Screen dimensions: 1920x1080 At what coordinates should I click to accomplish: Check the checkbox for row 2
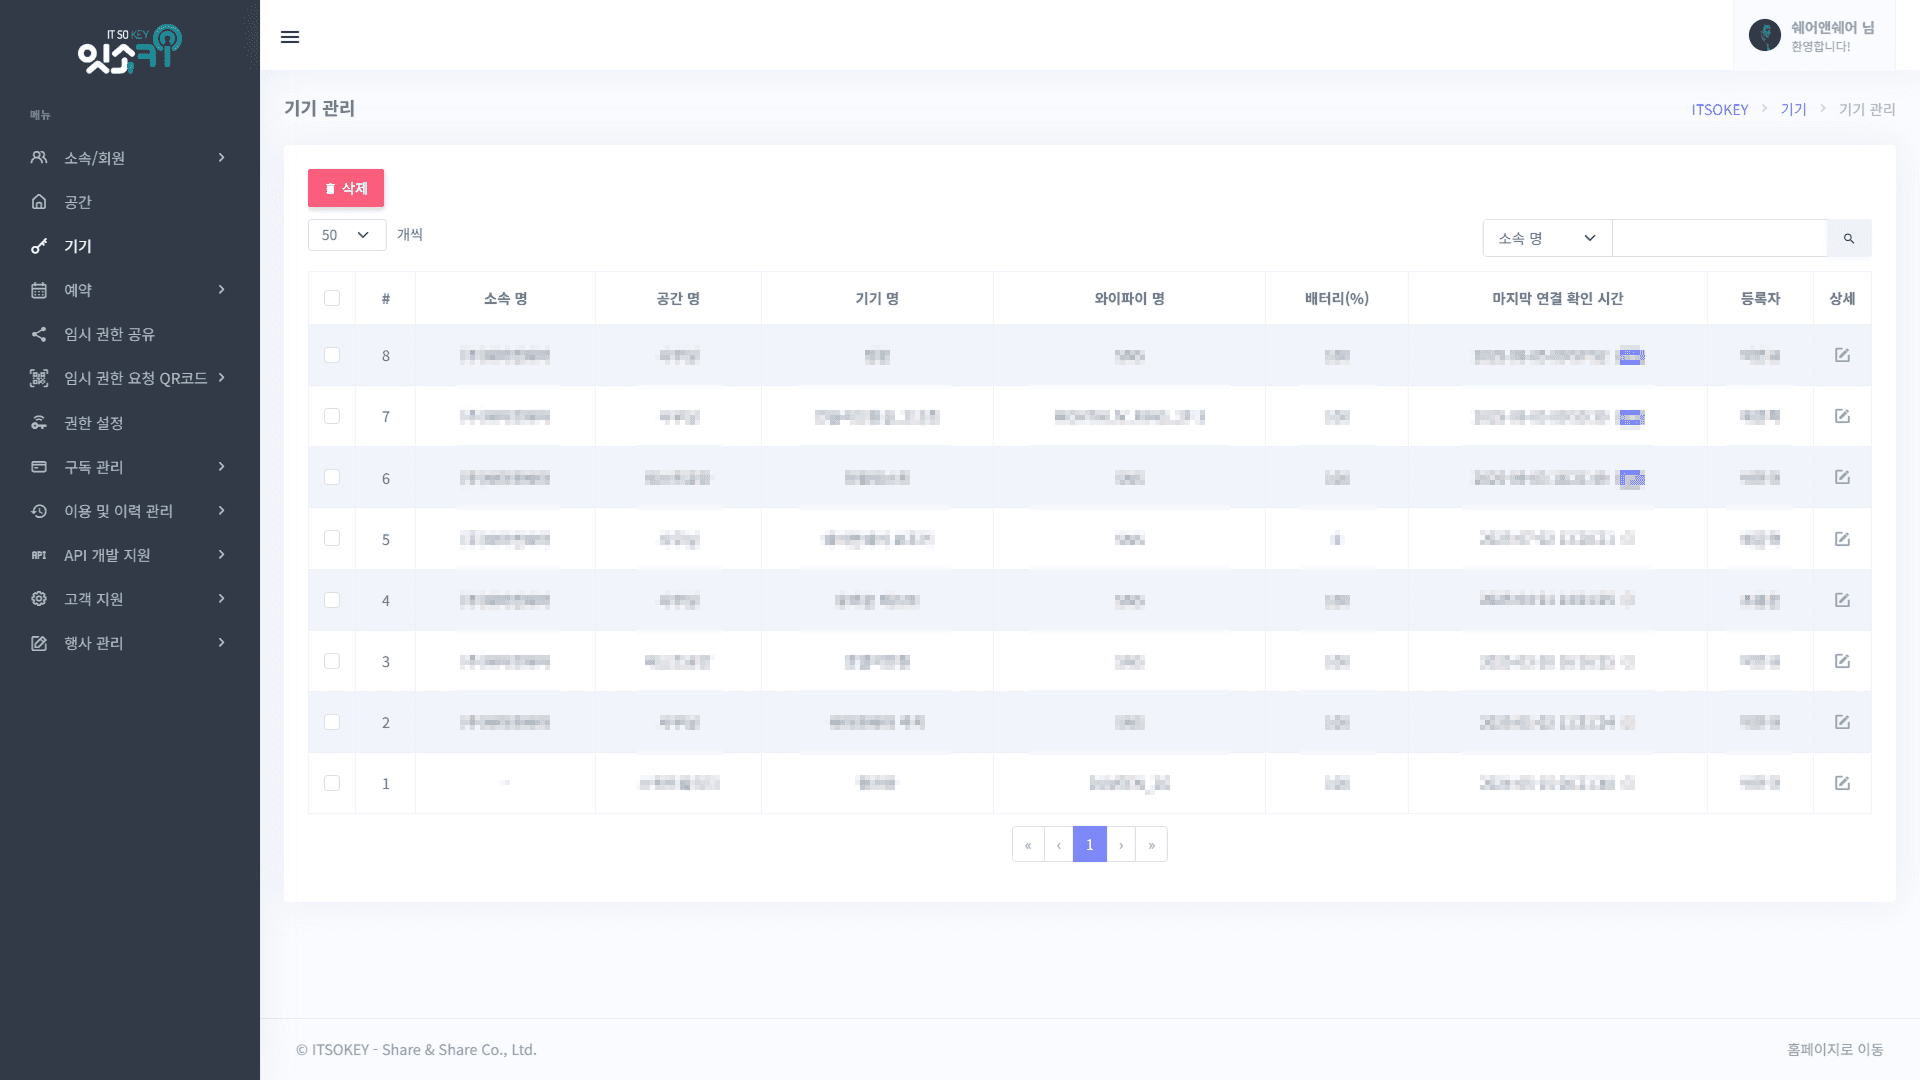click(332, 722)
